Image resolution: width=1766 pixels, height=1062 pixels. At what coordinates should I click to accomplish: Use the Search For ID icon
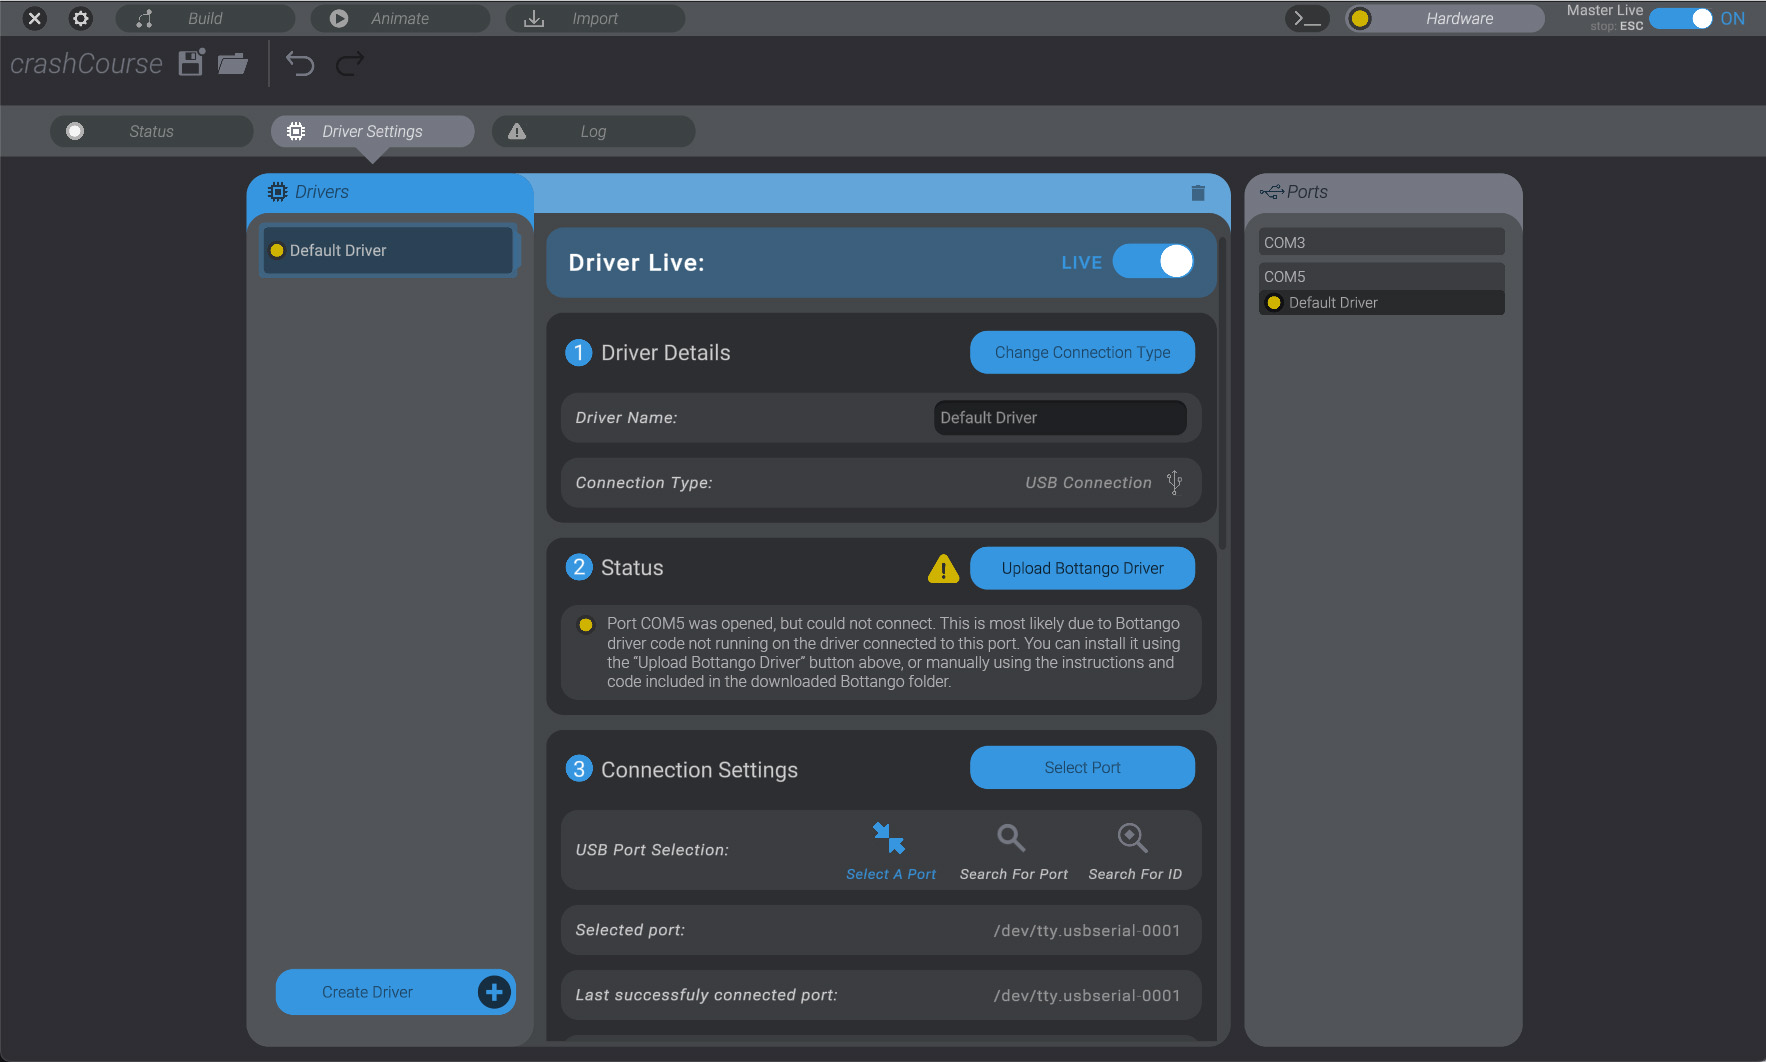(x=1131, y=838)
